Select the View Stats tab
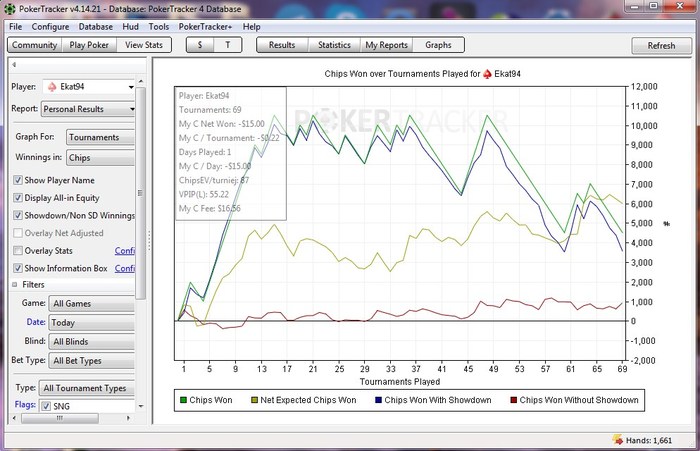Screen dimensions: 700x451 coord(144,45)
